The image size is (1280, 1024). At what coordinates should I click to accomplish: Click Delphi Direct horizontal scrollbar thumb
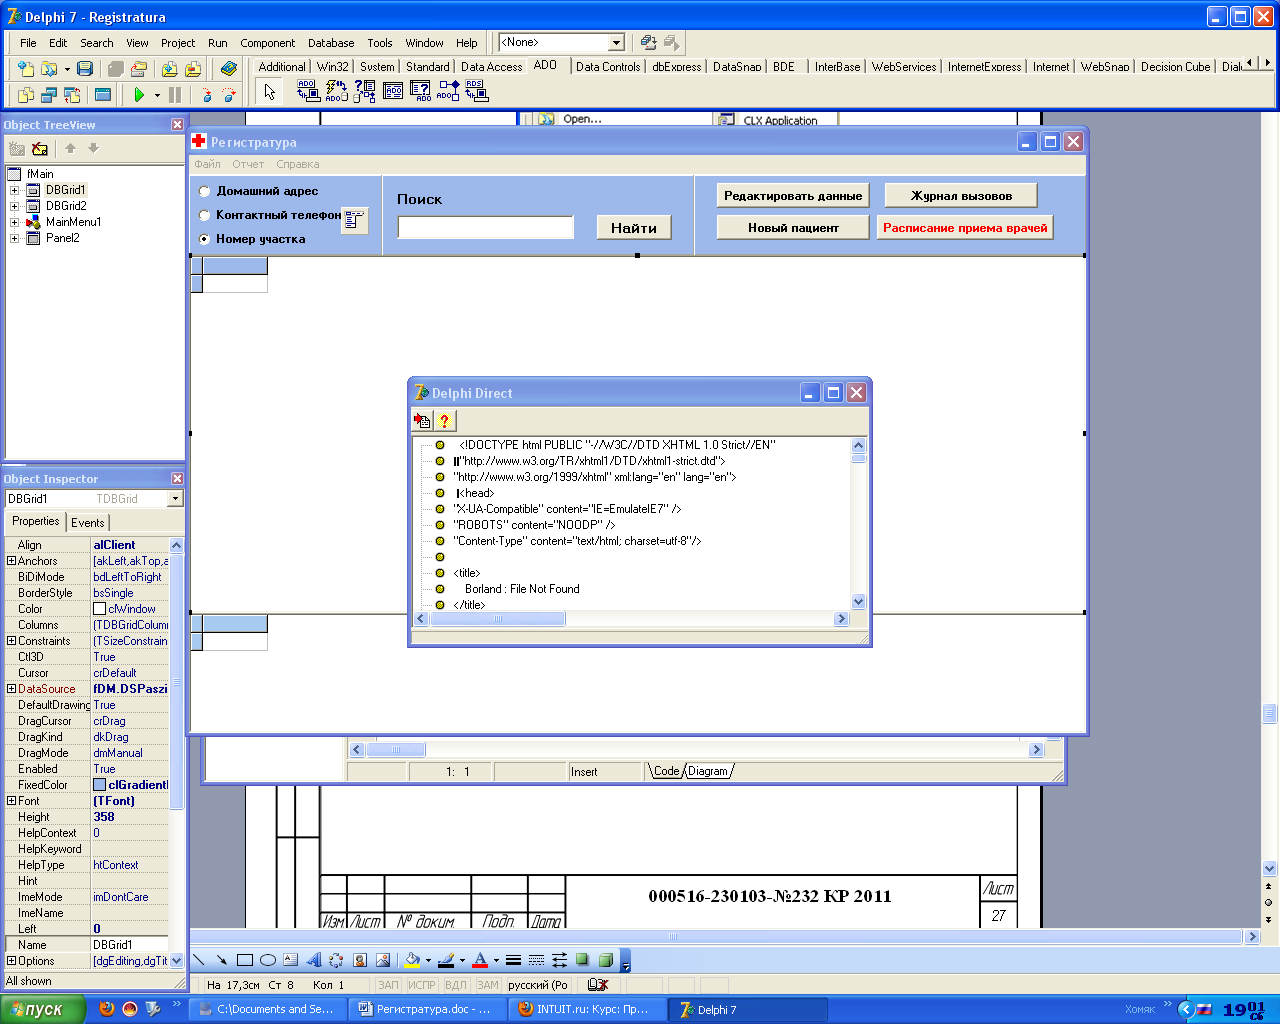click(x=497, y=619)
